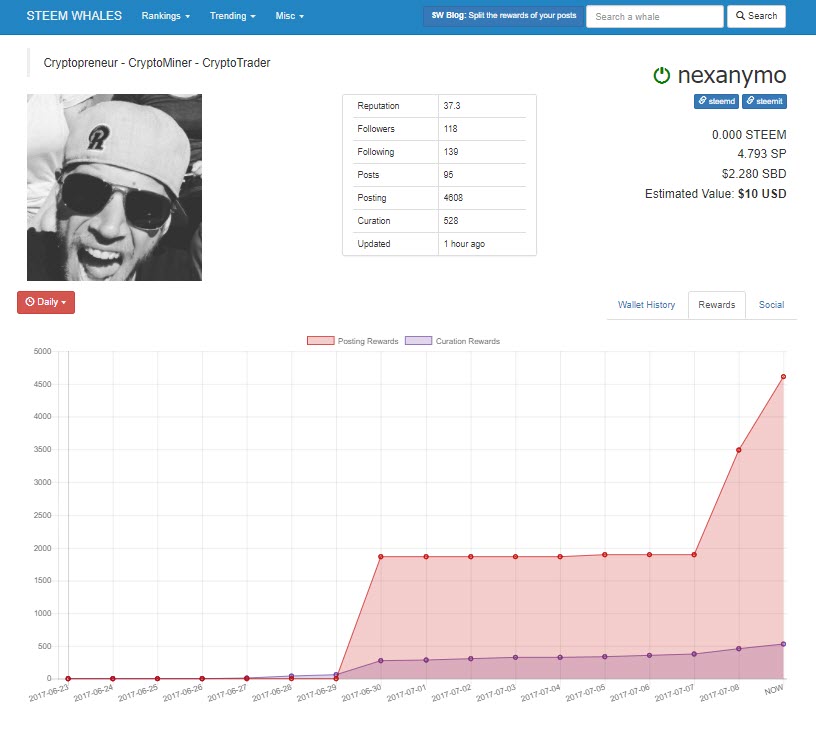This screenshot has height=730, width=816.
Task: Open the nexanymo profile picture
Action: tap(114, 187)
